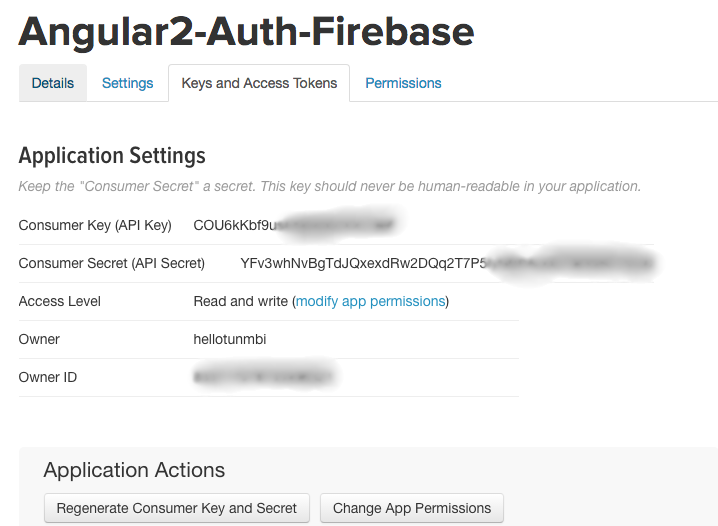Click the Change App Permissions button

click(412, 508)
